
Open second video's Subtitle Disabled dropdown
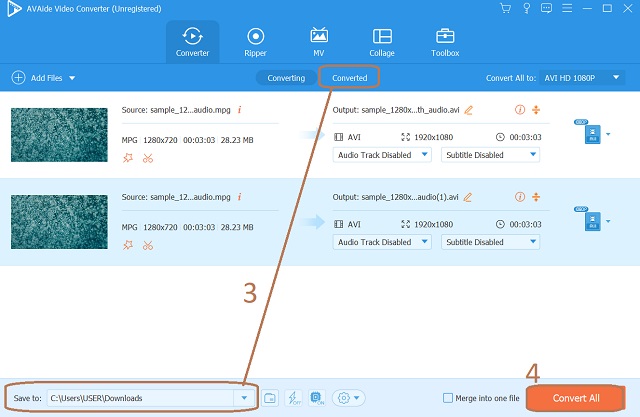click(490, 242)
